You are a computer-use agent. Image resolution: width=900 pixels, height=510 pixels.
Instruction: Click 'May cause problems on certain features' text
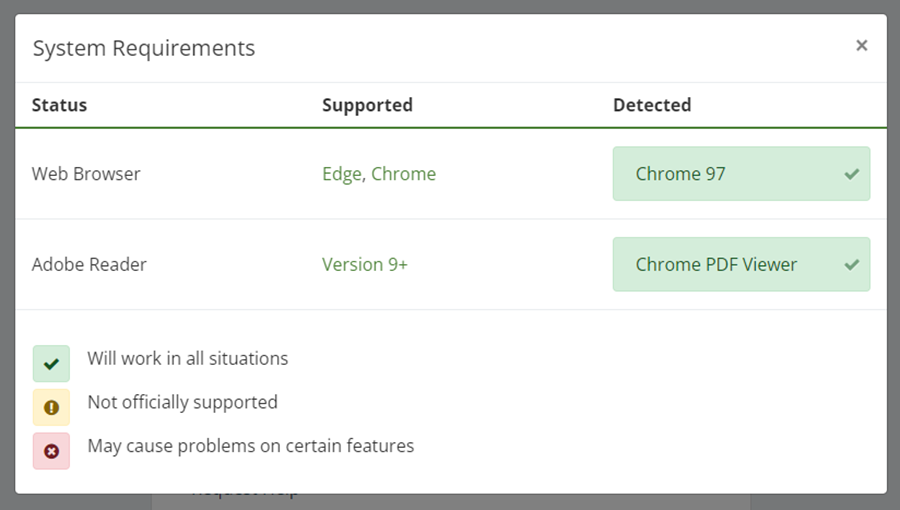(x=251, y=446)
